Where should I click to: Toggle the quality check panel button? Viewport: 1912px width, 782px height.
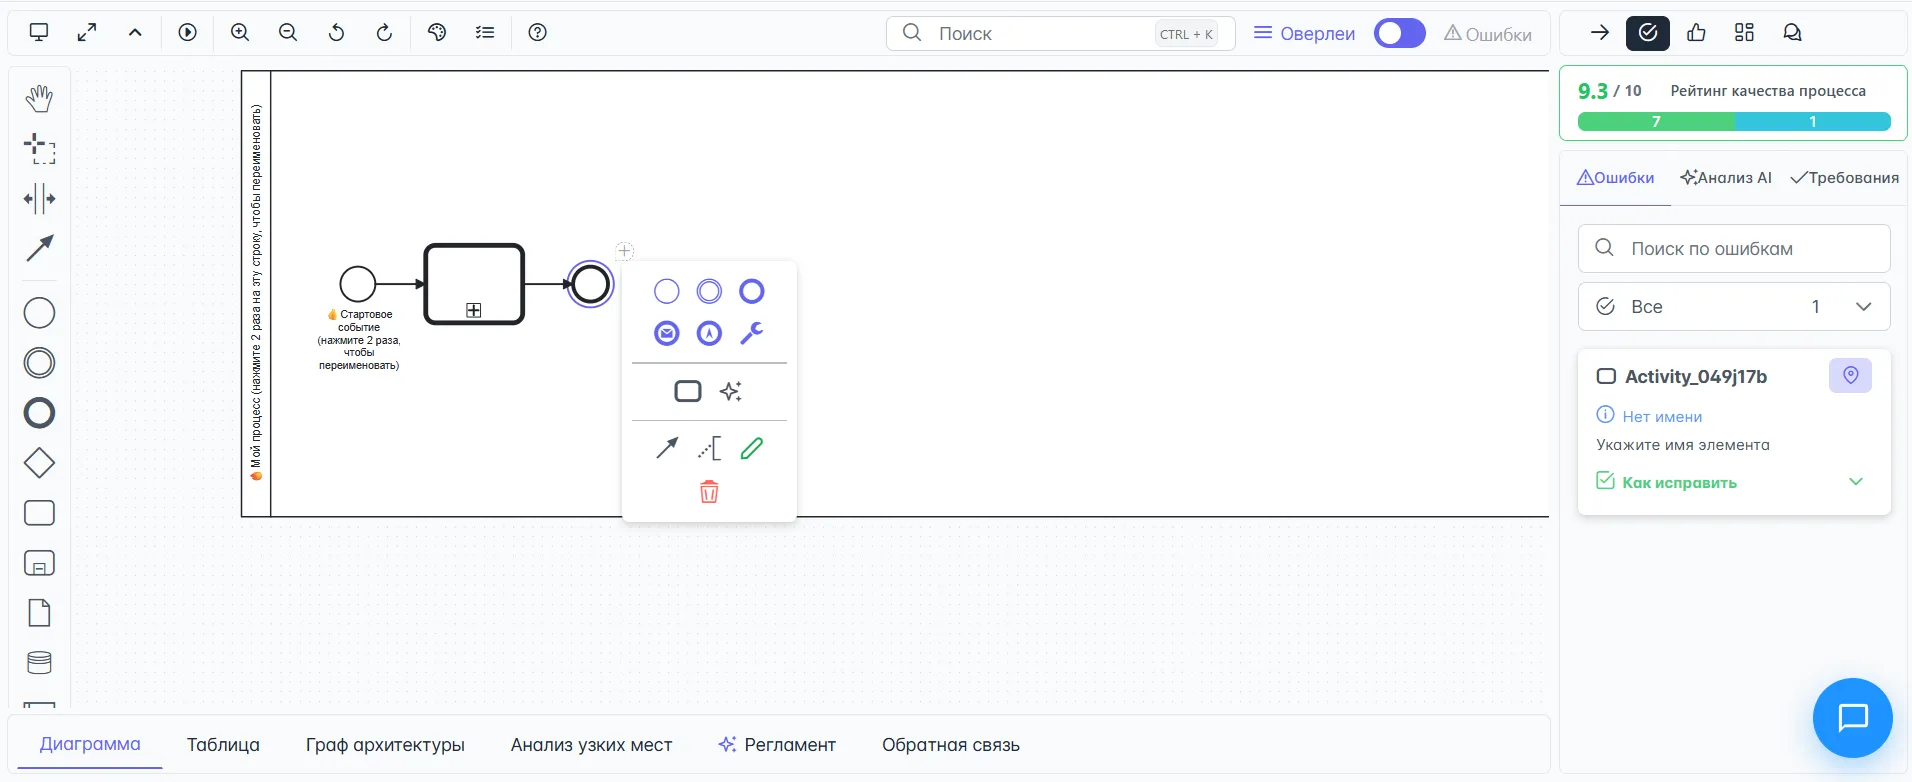[1647, 33]
